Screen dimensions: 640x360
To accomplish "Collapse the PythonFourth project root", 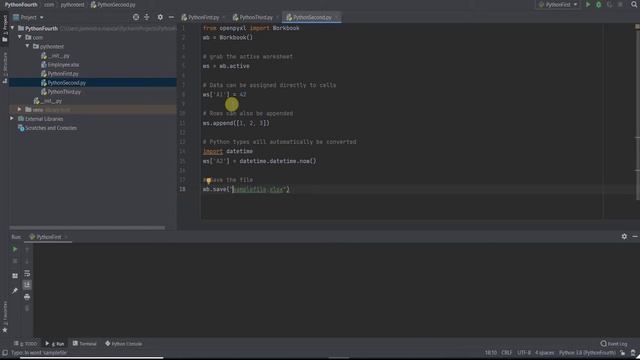I will pyautogui.click(x=12, y=28).
